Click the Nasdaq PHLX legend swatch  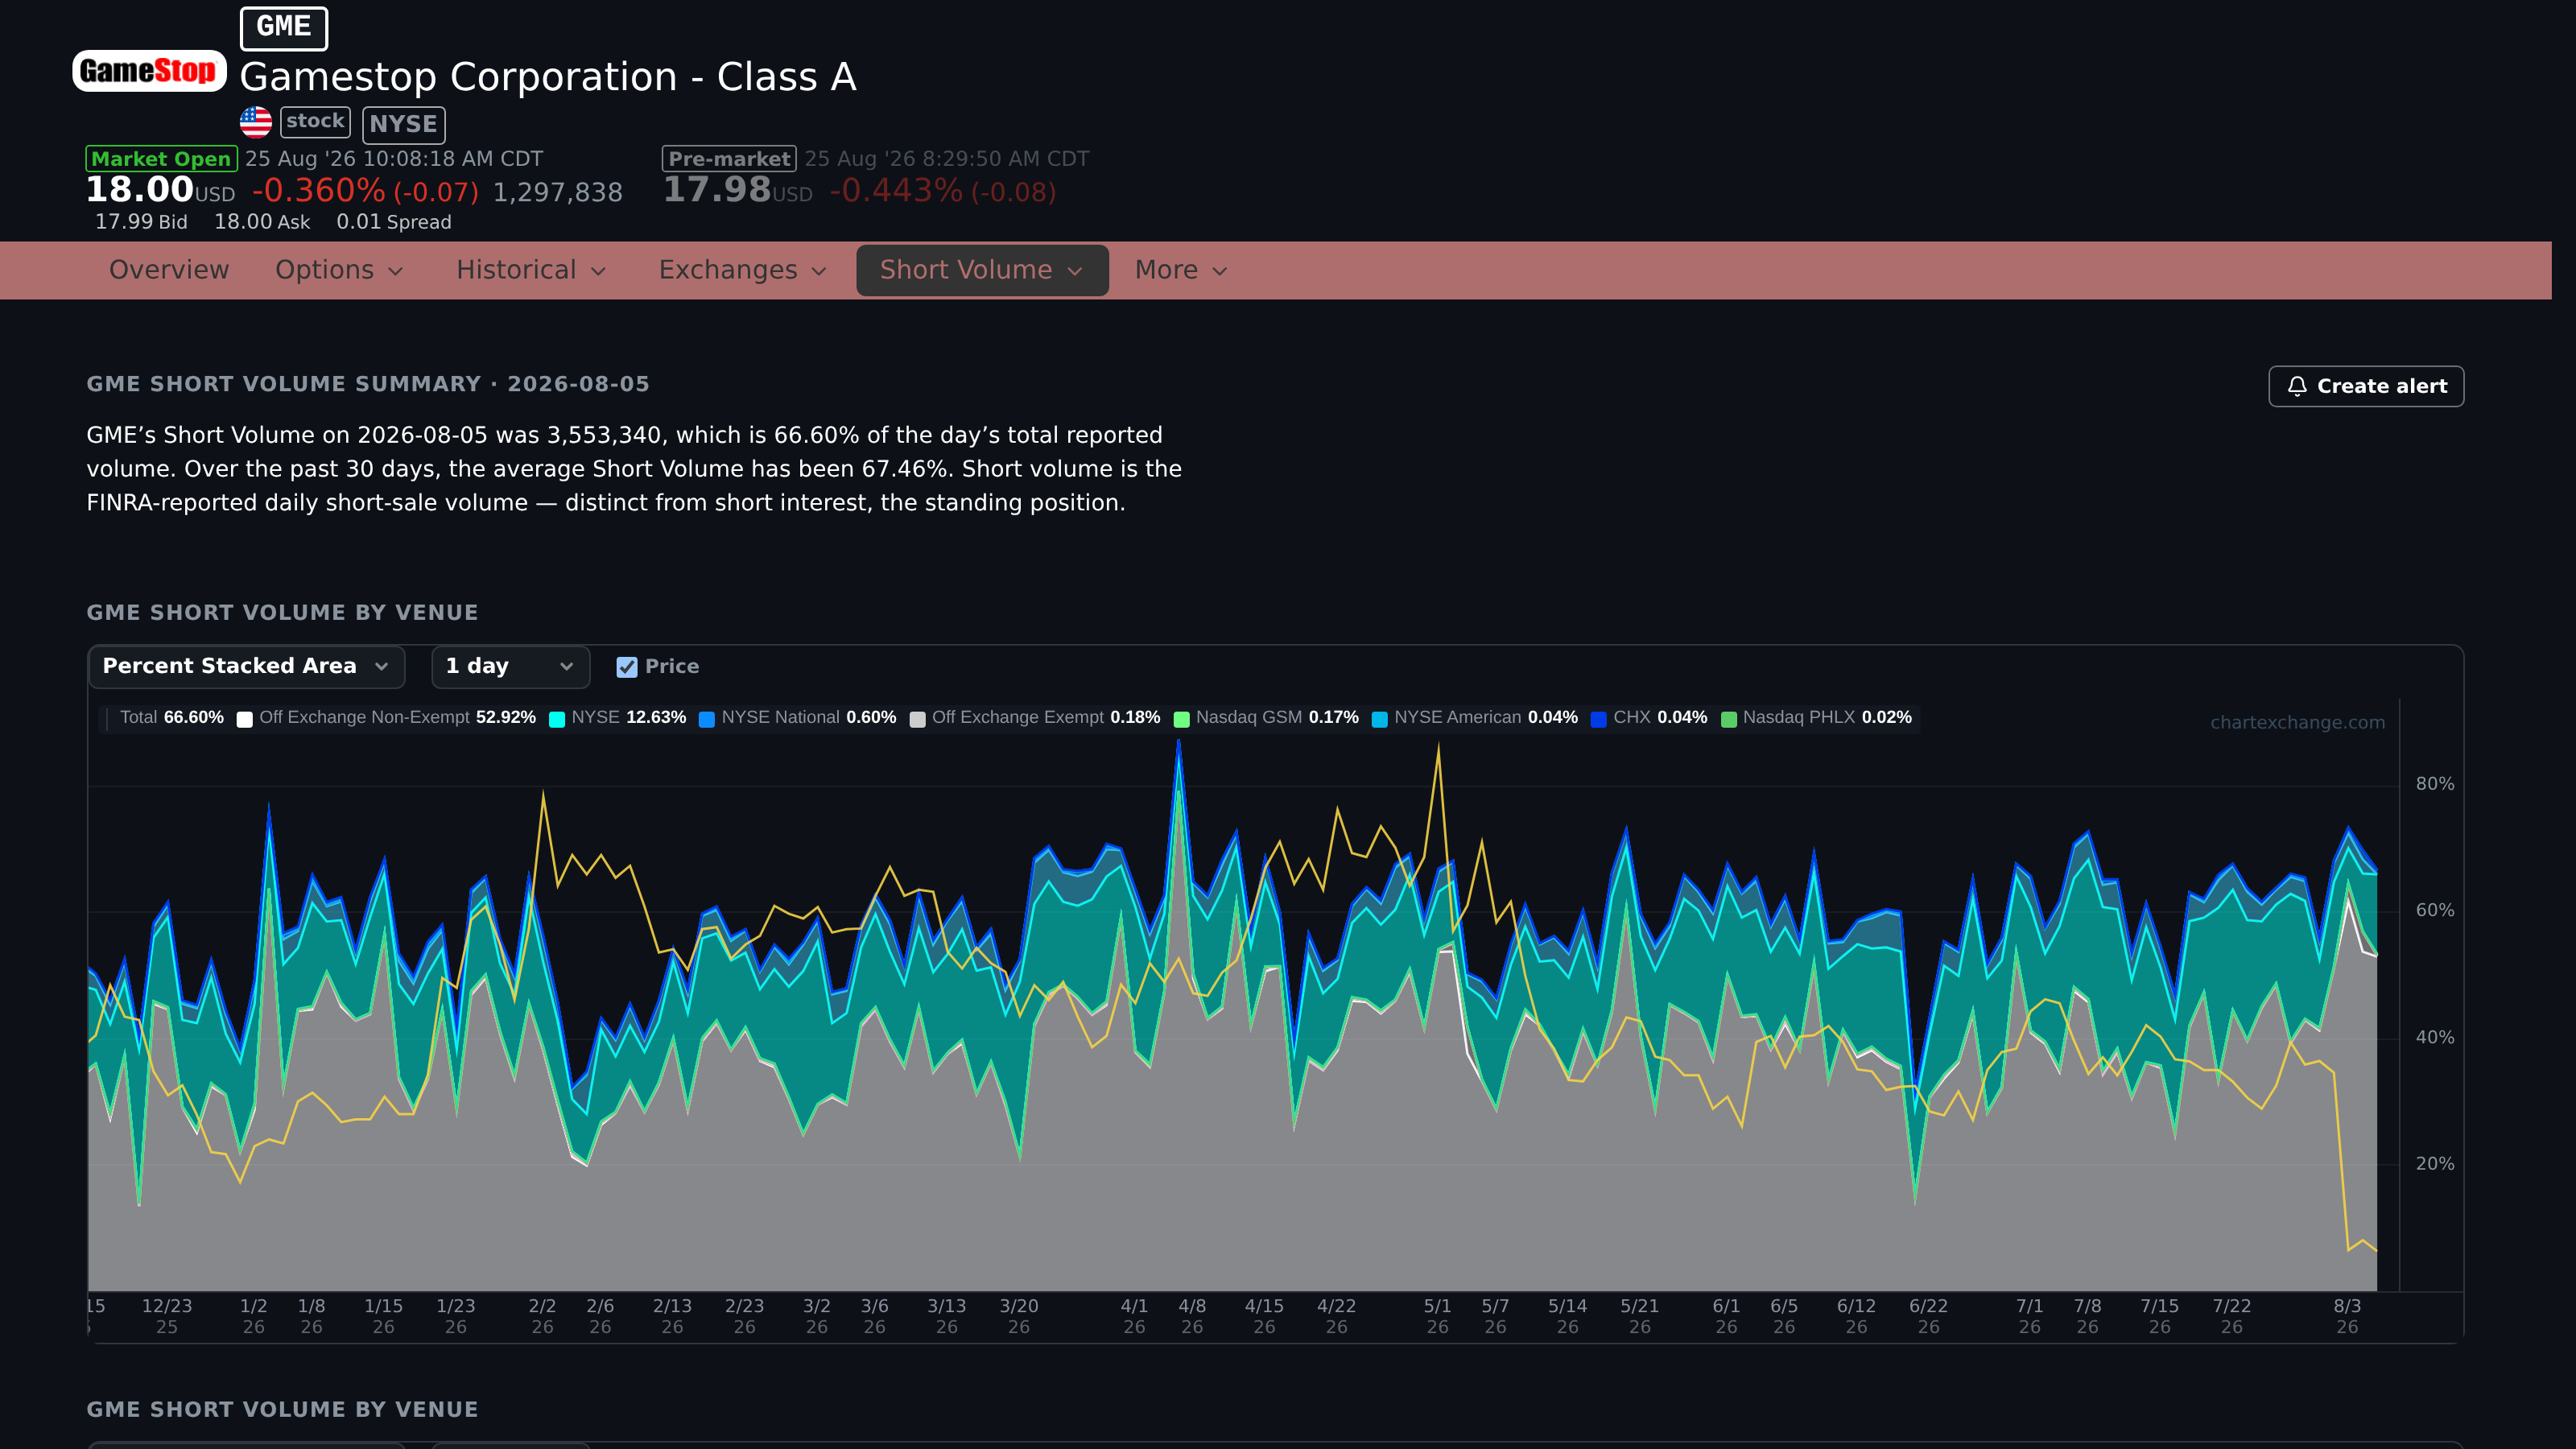1729,719
